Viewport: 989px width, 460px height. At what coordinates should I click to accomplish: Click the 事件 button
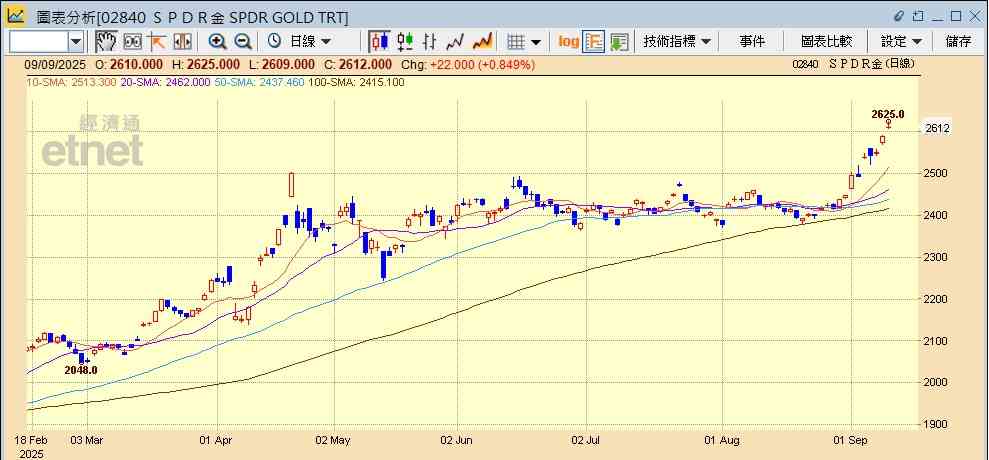tap(752, 42)
